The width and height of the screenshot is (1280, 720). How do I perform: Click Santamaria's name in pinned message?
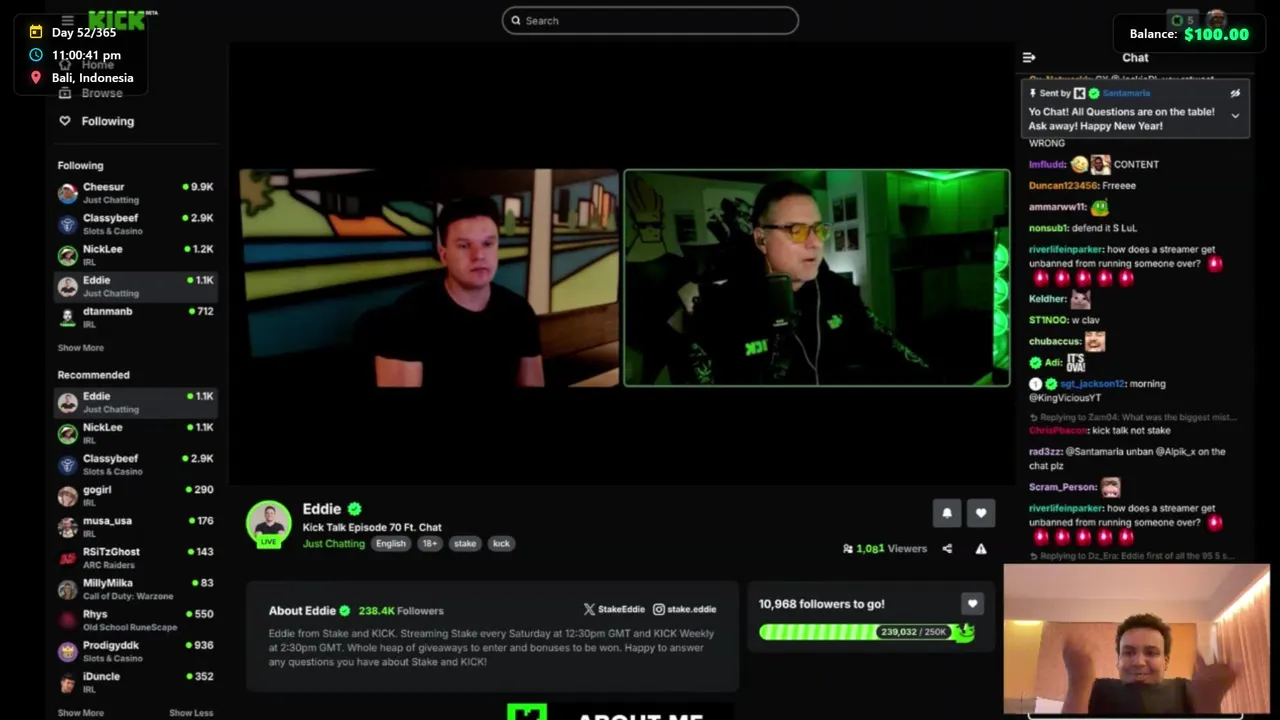(x=1126, y=93)
